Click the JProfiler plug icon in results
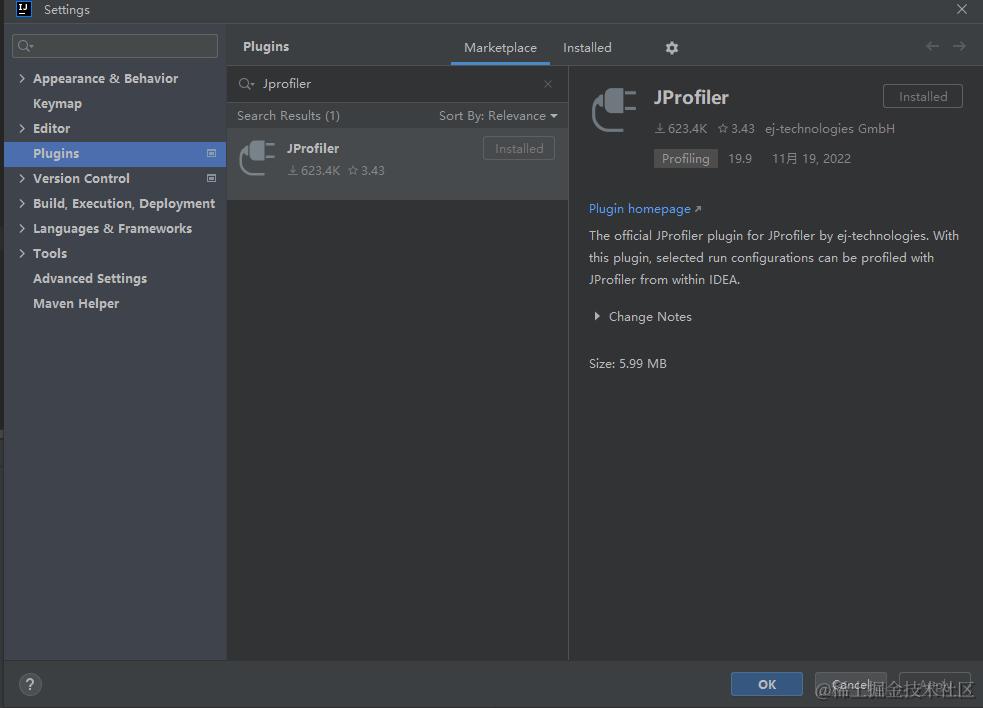983x708 pixels. coord(258,157)
